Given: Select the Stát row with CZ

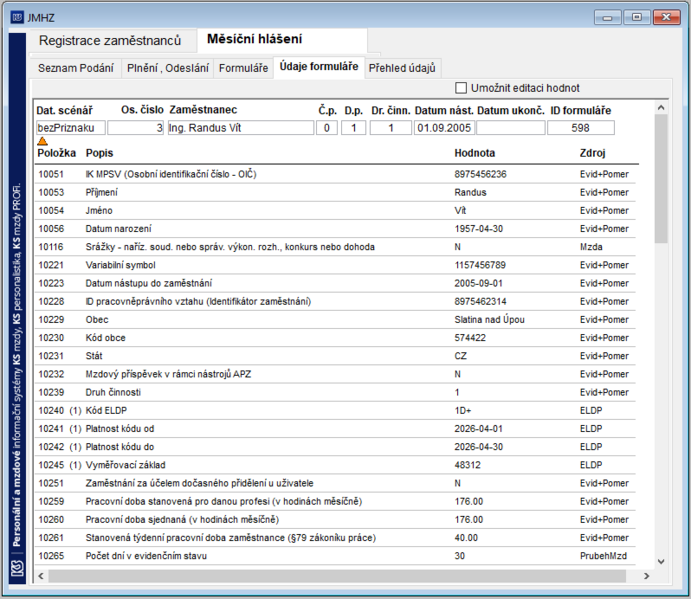Looking at the screenshot, I should pyautogui.click(x=335, y=356).
